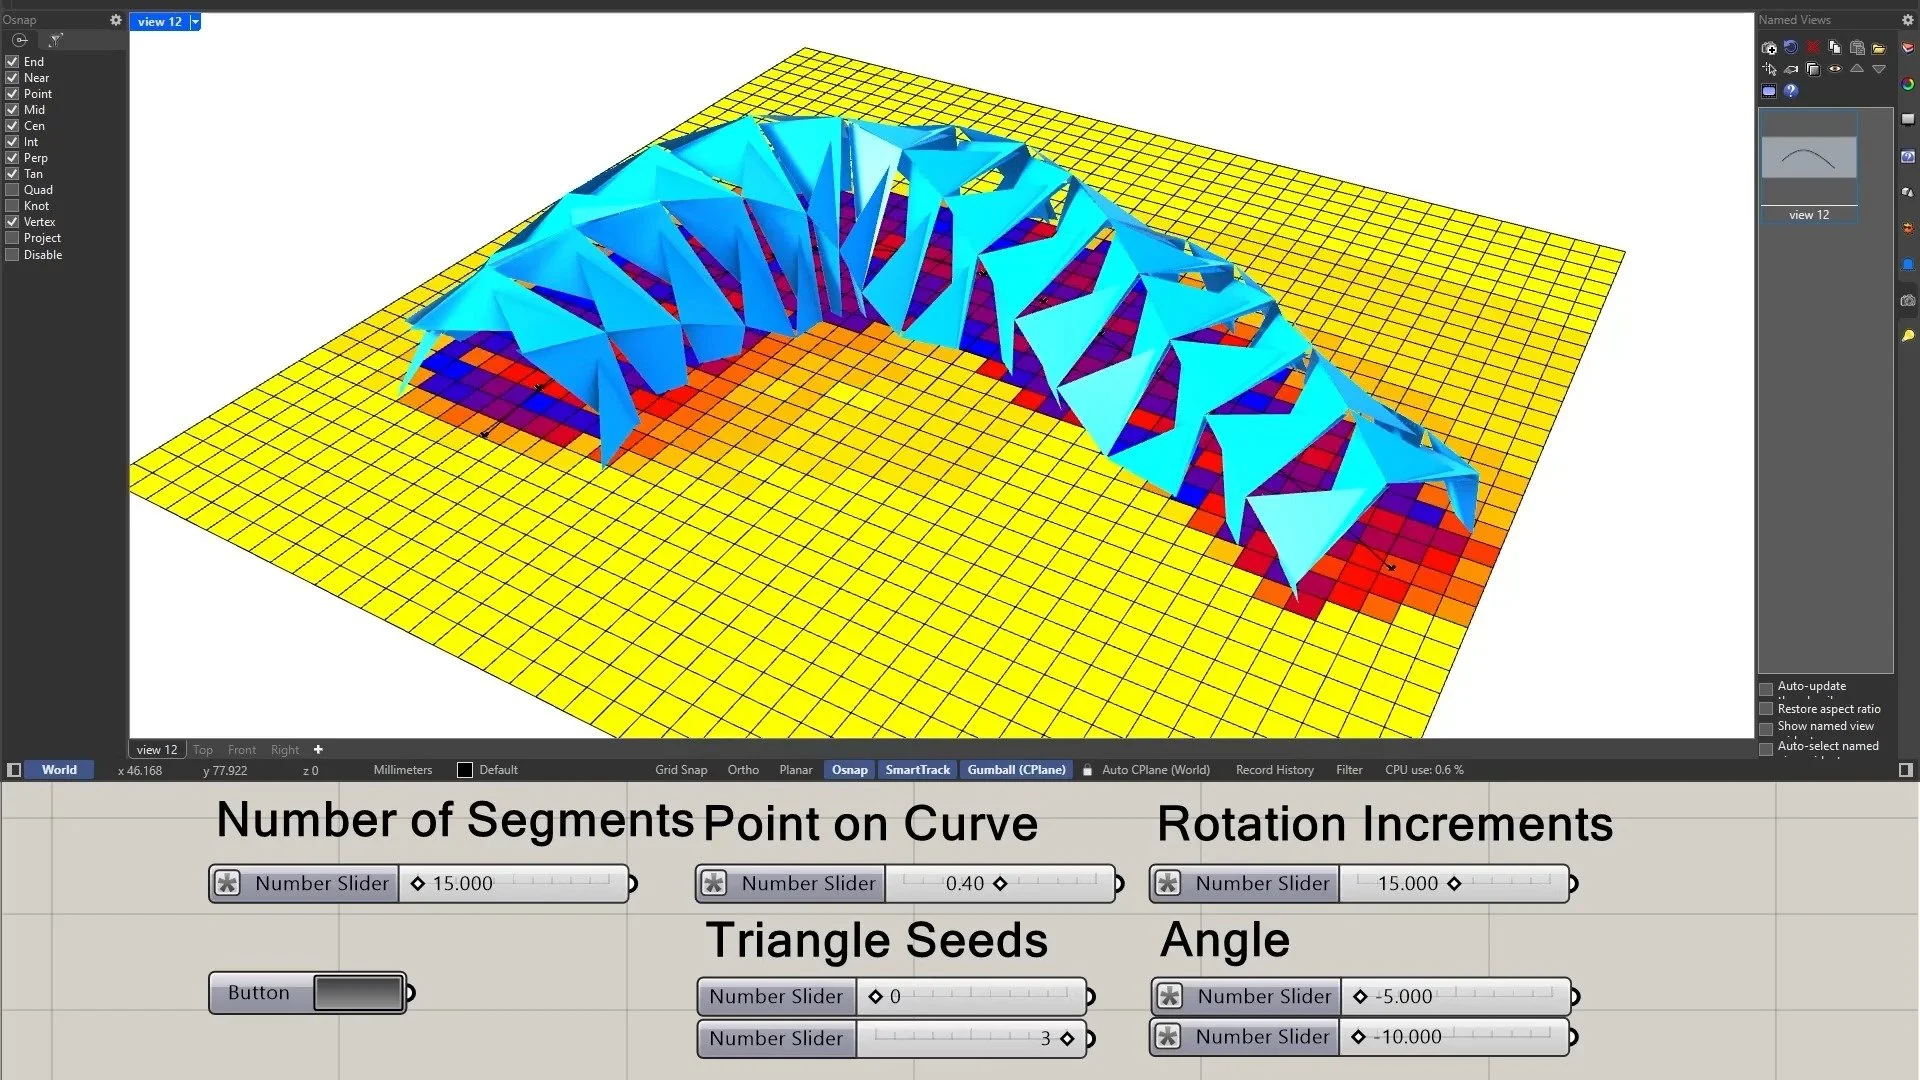
Task: Switch to the Front viewport tab
Action: point(241,750)
